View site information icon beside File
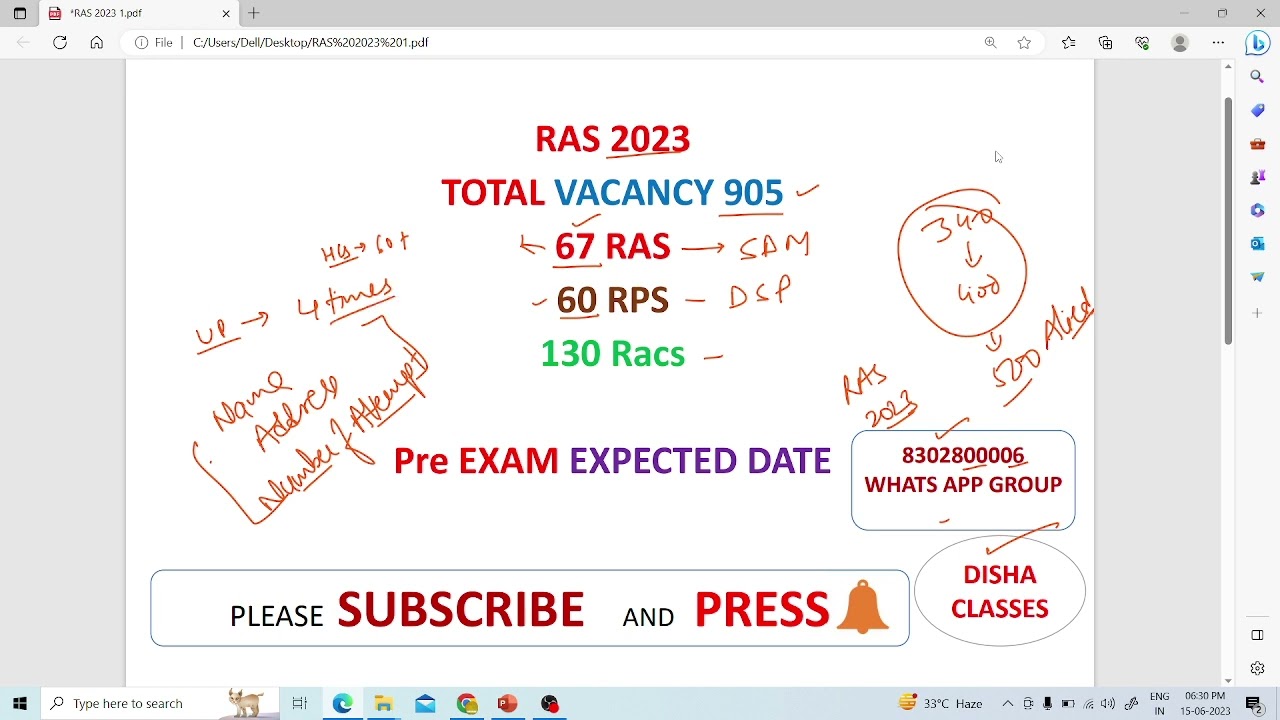The height and width of the screenshot is (720, 1280). coord(141,42)
